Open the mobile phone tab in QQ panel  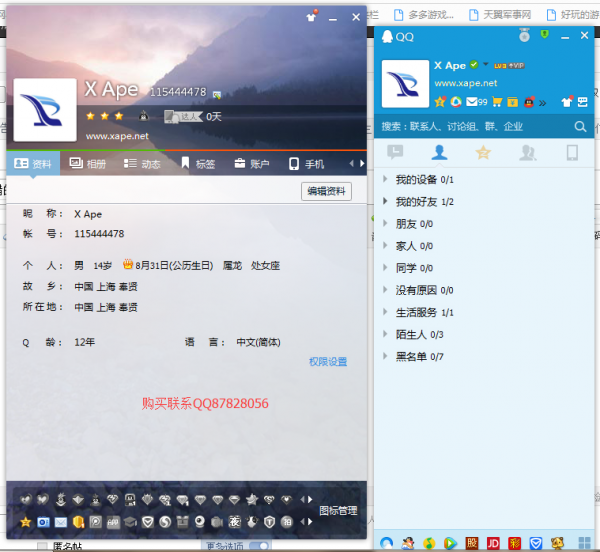(x=572, y=152)
